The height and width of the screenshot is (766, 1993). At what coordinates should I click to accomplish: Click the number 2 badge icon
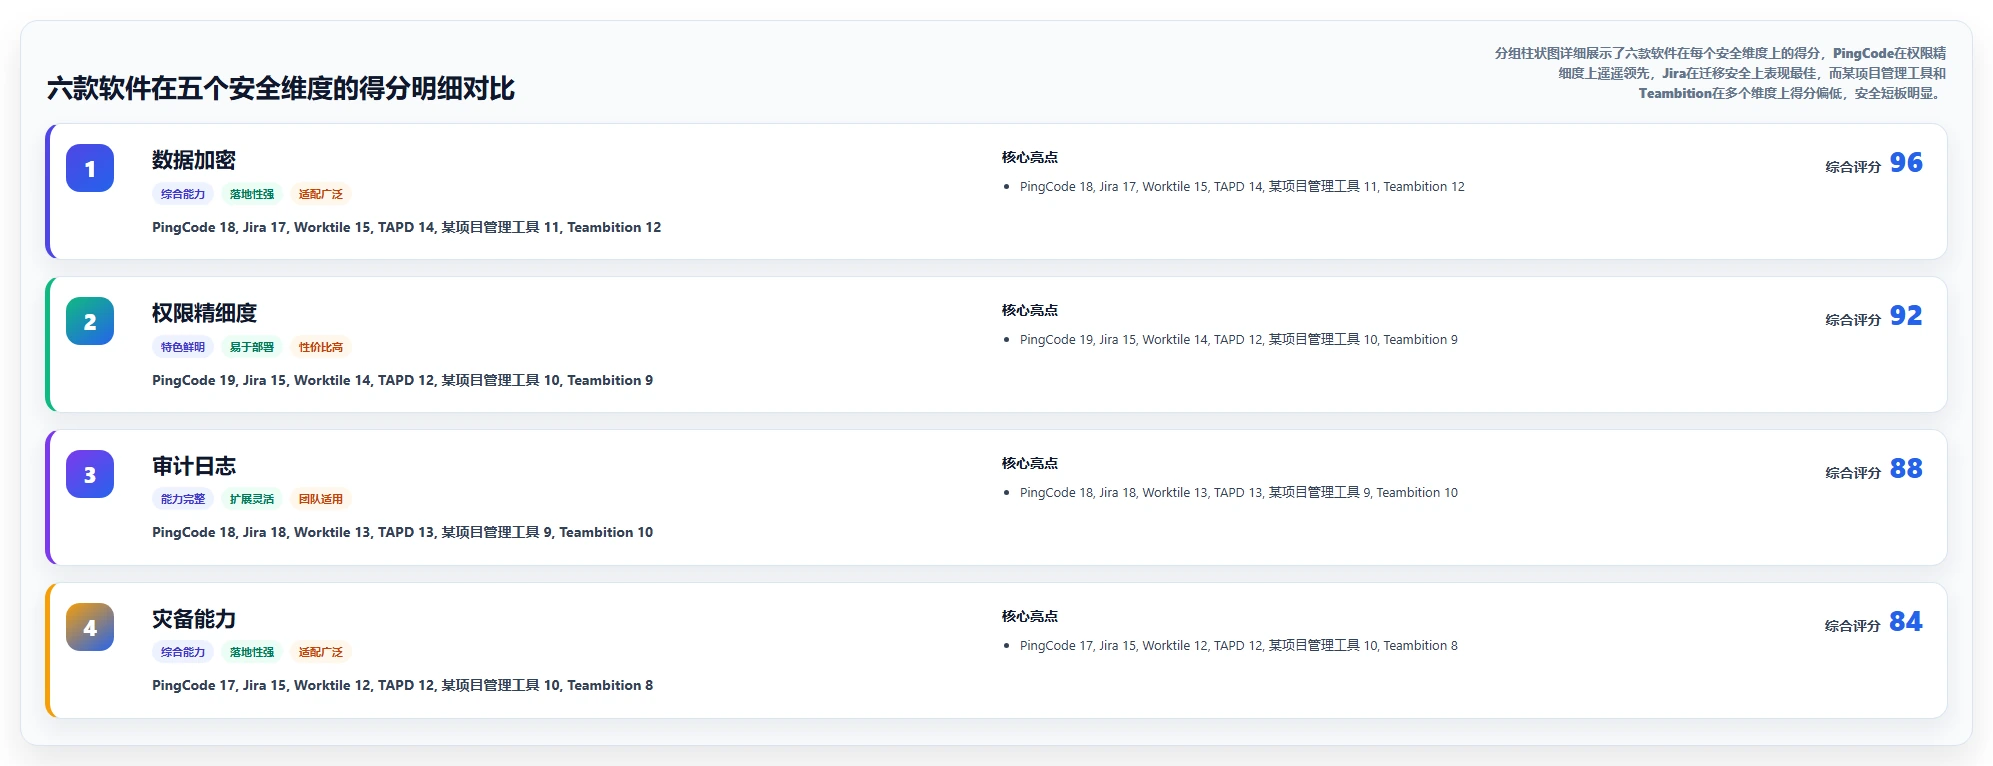(90, 321)
